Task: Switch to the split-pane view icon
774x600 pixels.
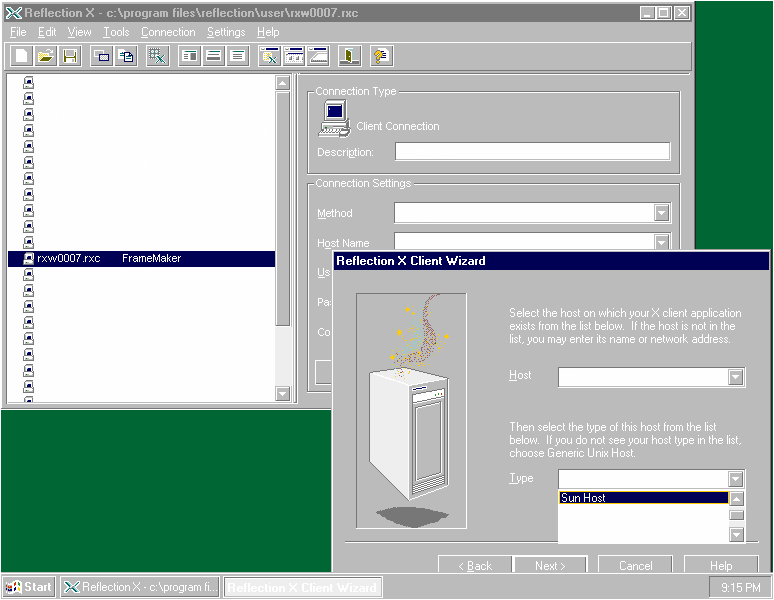Action: pos(190,56)
